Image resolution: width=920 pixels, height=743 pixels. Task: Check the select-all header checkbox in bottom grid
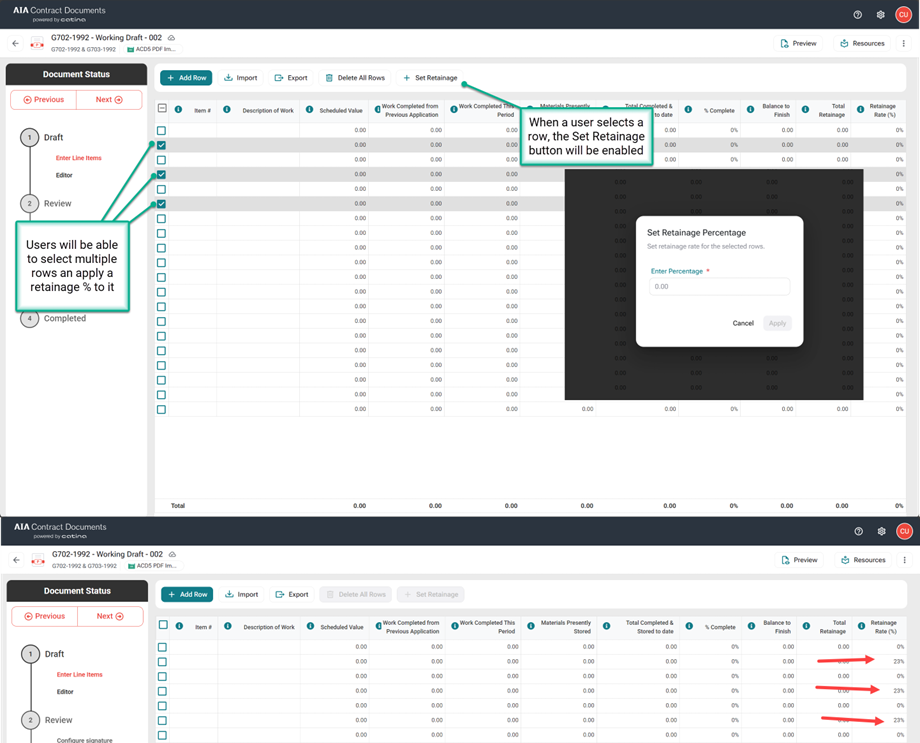click(163, 626)
